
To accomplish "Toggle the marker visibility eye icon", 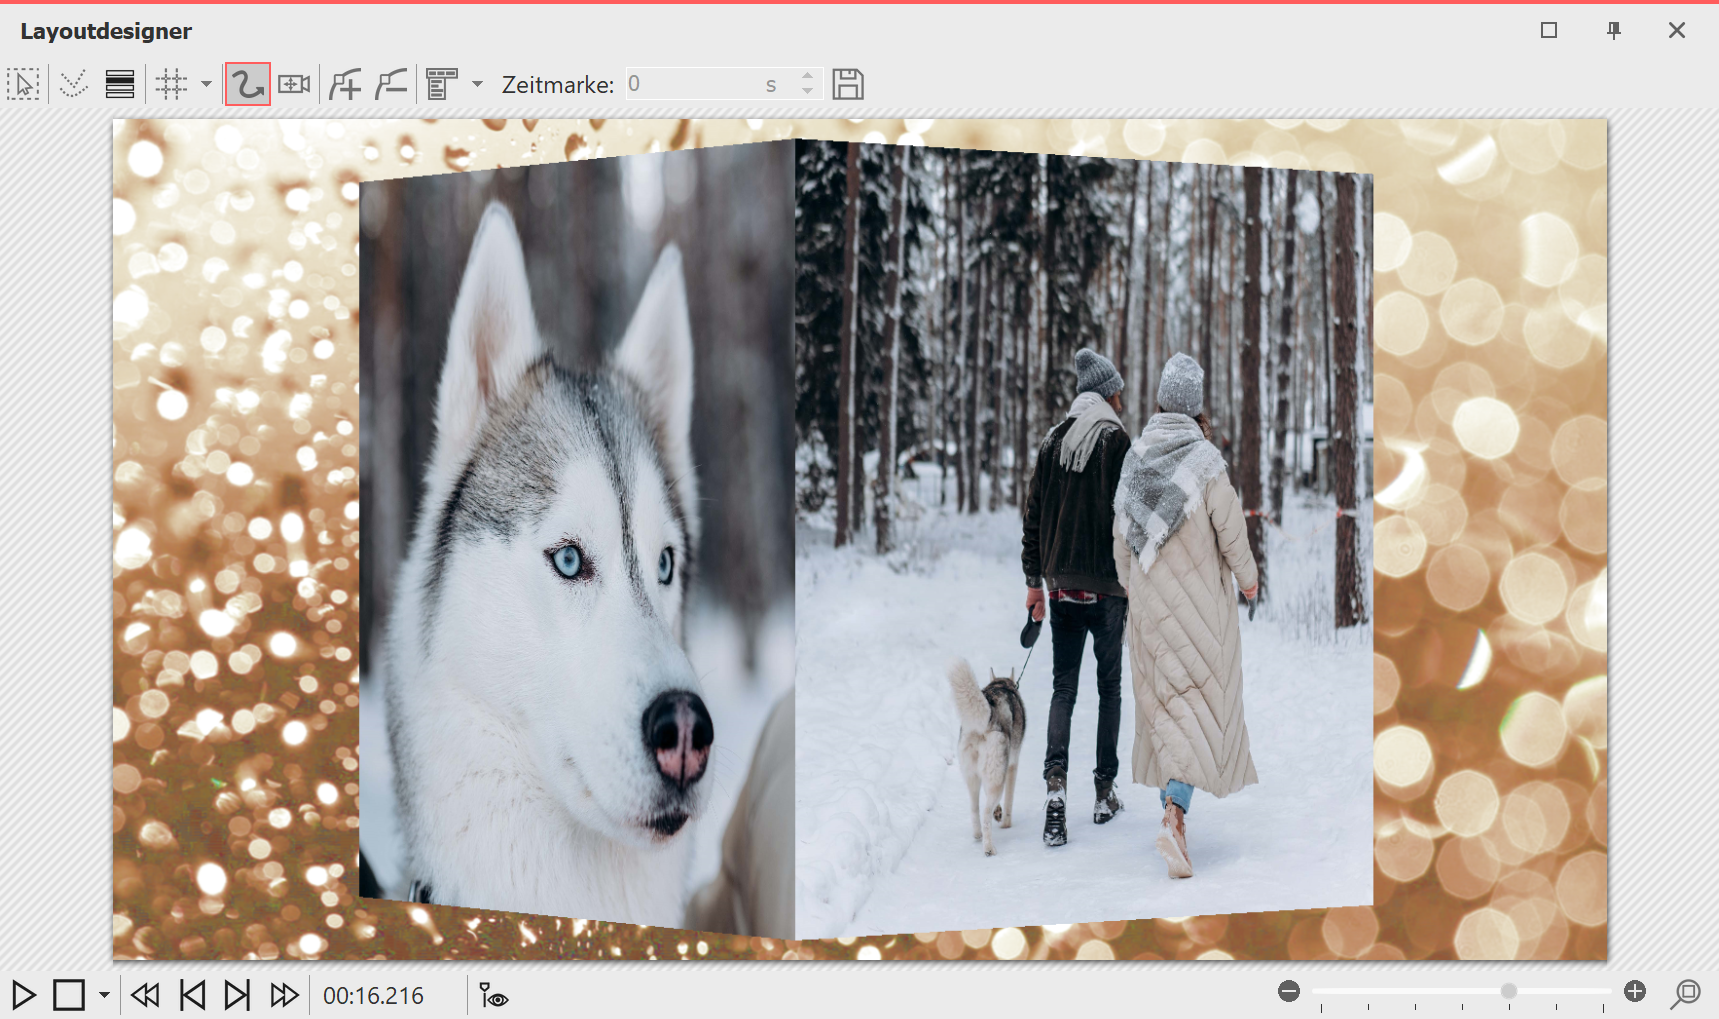I will pos(493,995).
